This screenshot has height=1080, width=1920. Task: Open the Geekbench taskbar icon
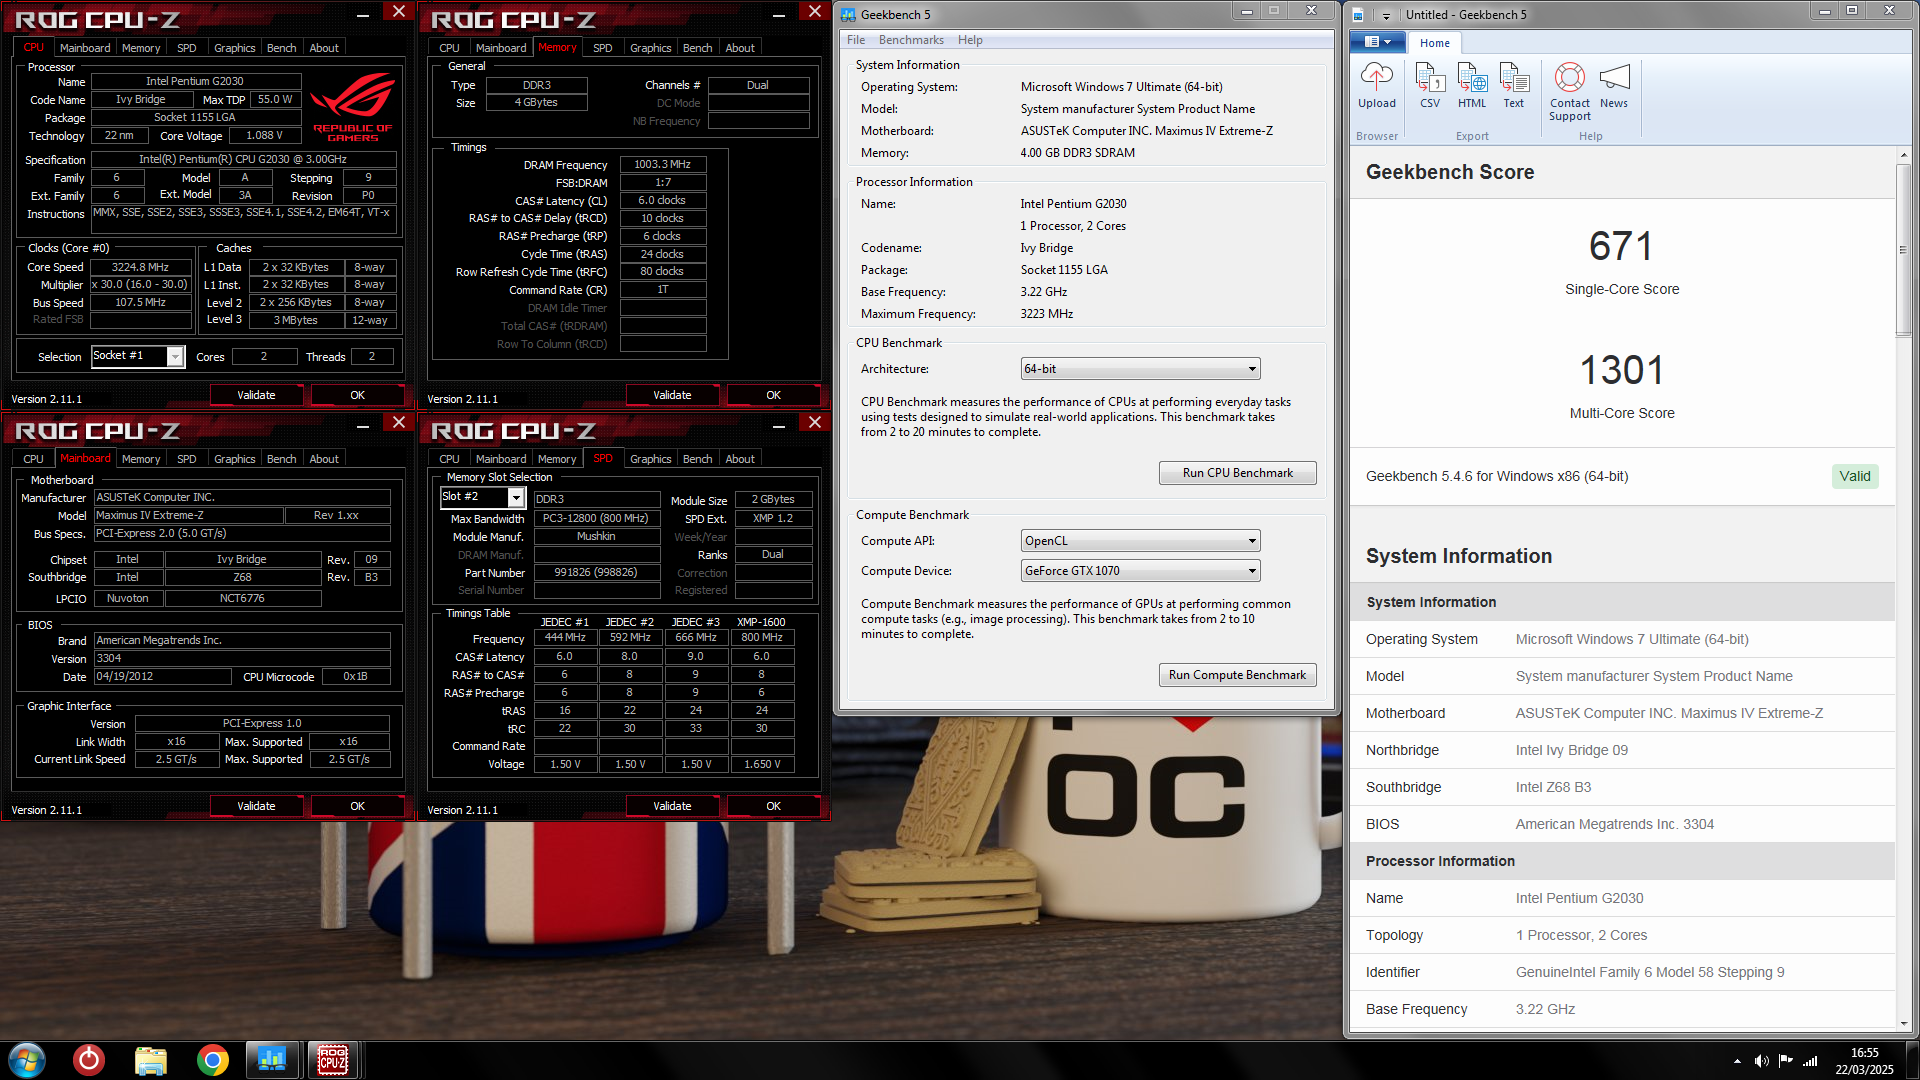(x=272, y=1059)
